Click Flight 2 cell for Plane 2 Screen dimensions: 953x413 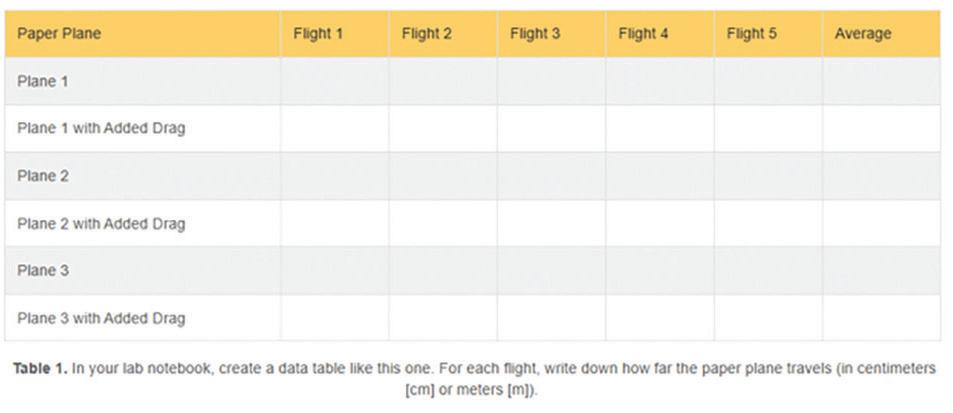(x=443, y=176)
